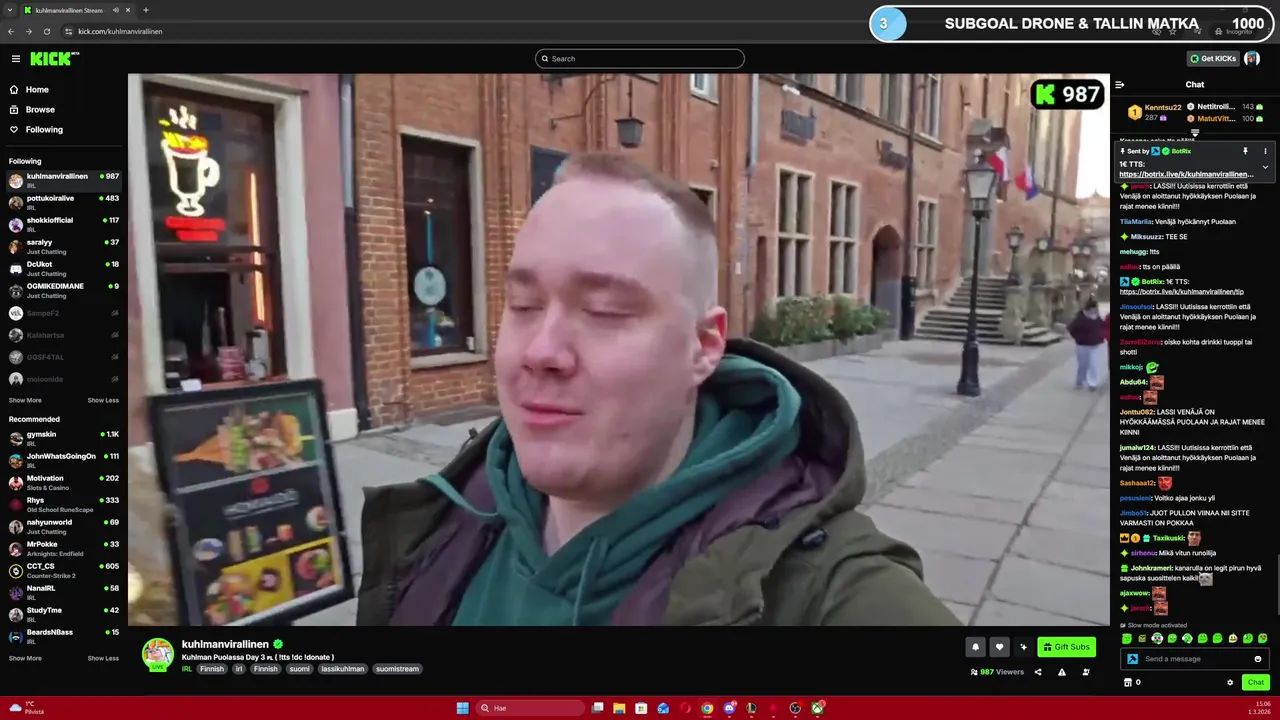Image resolution: width=1280 pixels, height=720 pixels.
Task: Open Home in the sidebar
Action: tap(64, 90)
